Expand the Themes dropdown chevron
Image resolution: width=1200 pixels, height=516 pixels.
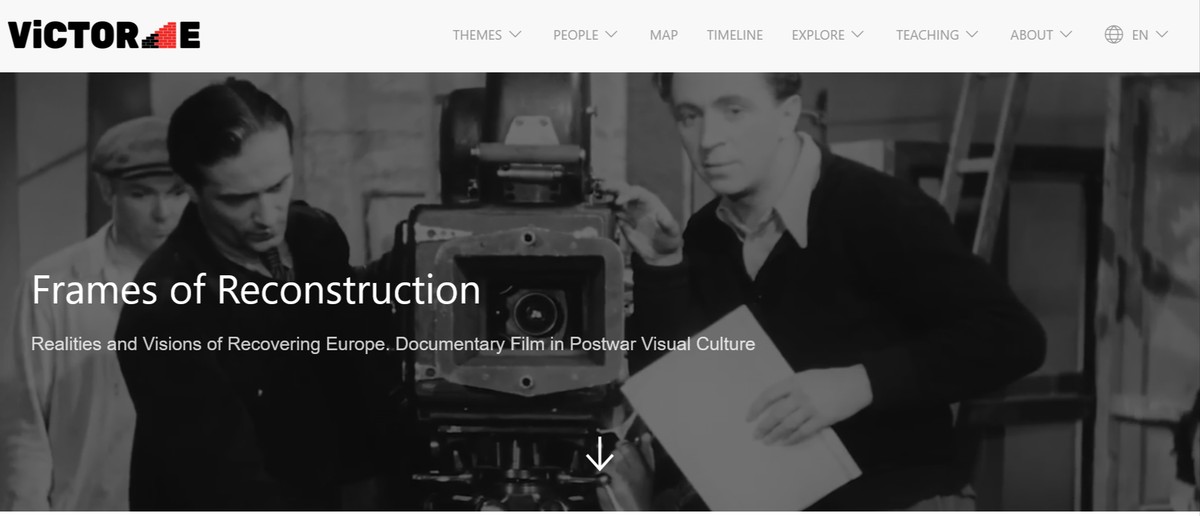515,35
